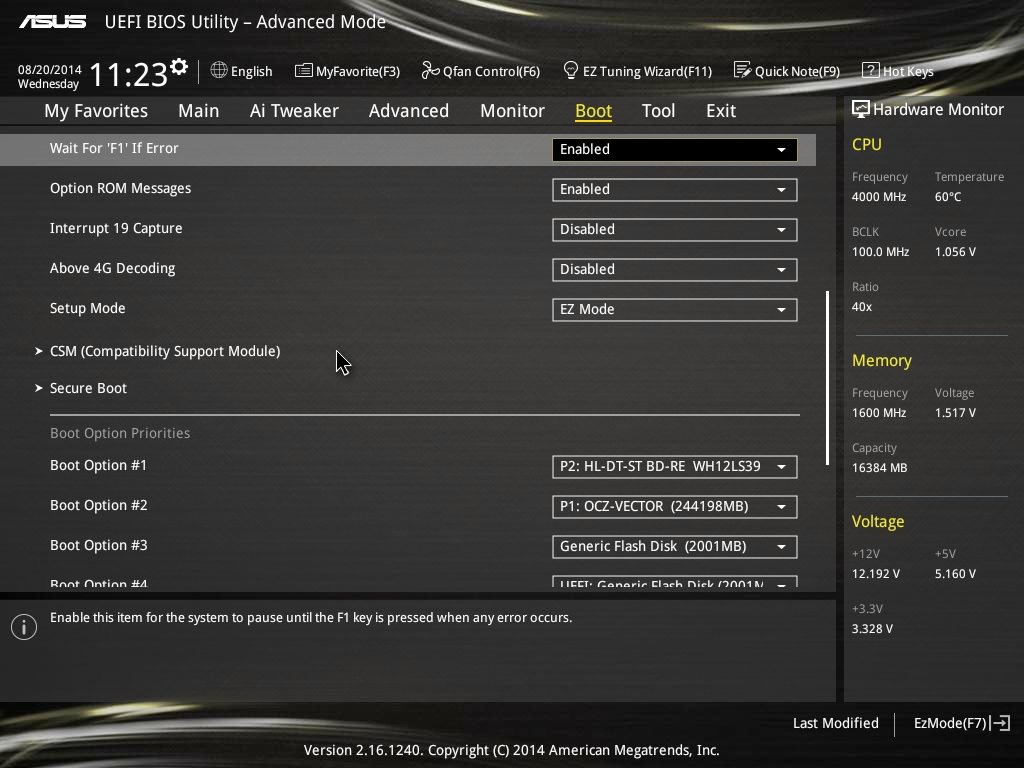Open clock settings gear icon
The image size is (1024, 768).
coord(179,67)
